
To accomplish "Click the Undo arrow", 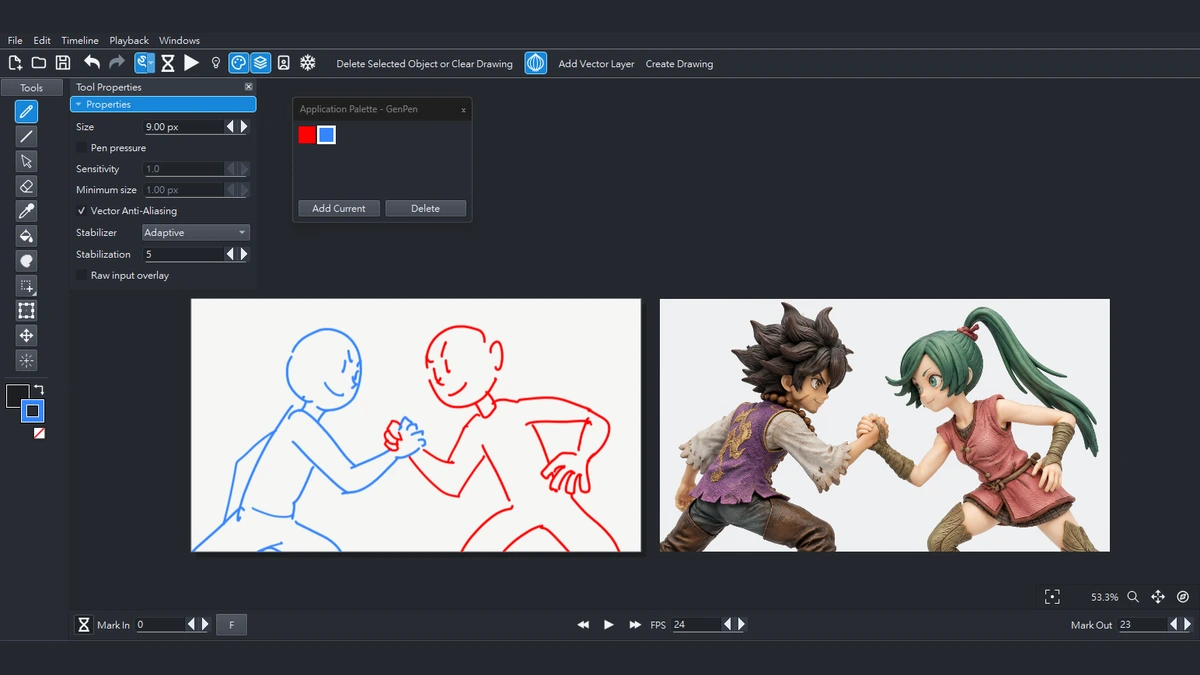I will click(x=92, y=63).
